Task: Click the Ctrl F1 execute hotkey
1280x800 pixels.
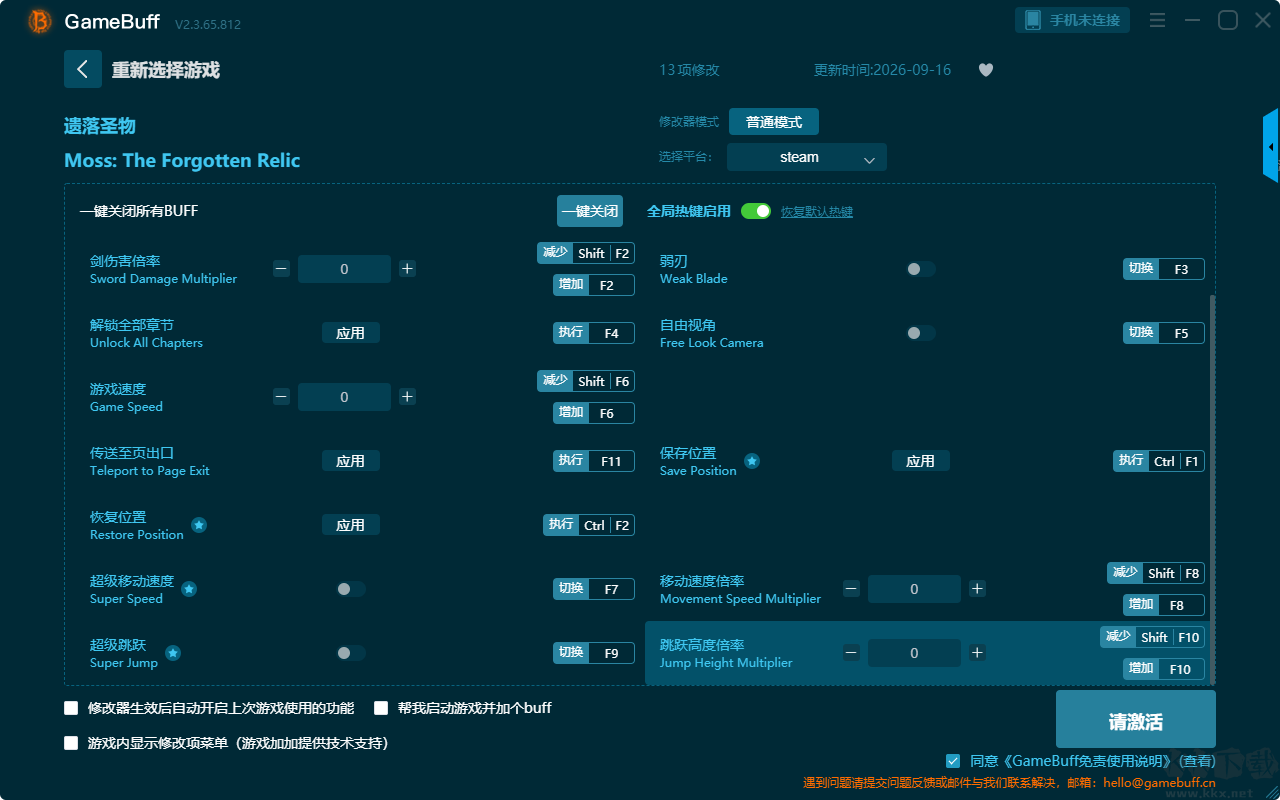Action: [1159, 461]
